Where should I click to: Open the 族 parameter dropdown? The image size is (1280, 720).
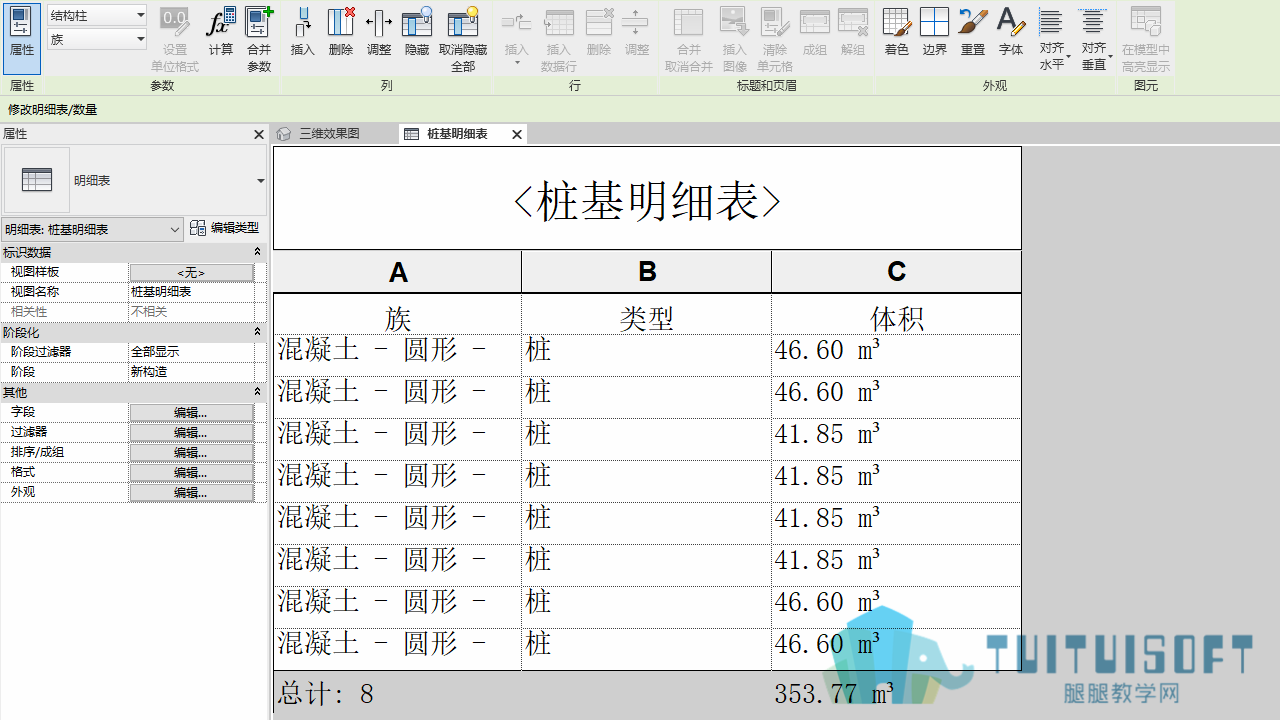[x=97, y=39]
